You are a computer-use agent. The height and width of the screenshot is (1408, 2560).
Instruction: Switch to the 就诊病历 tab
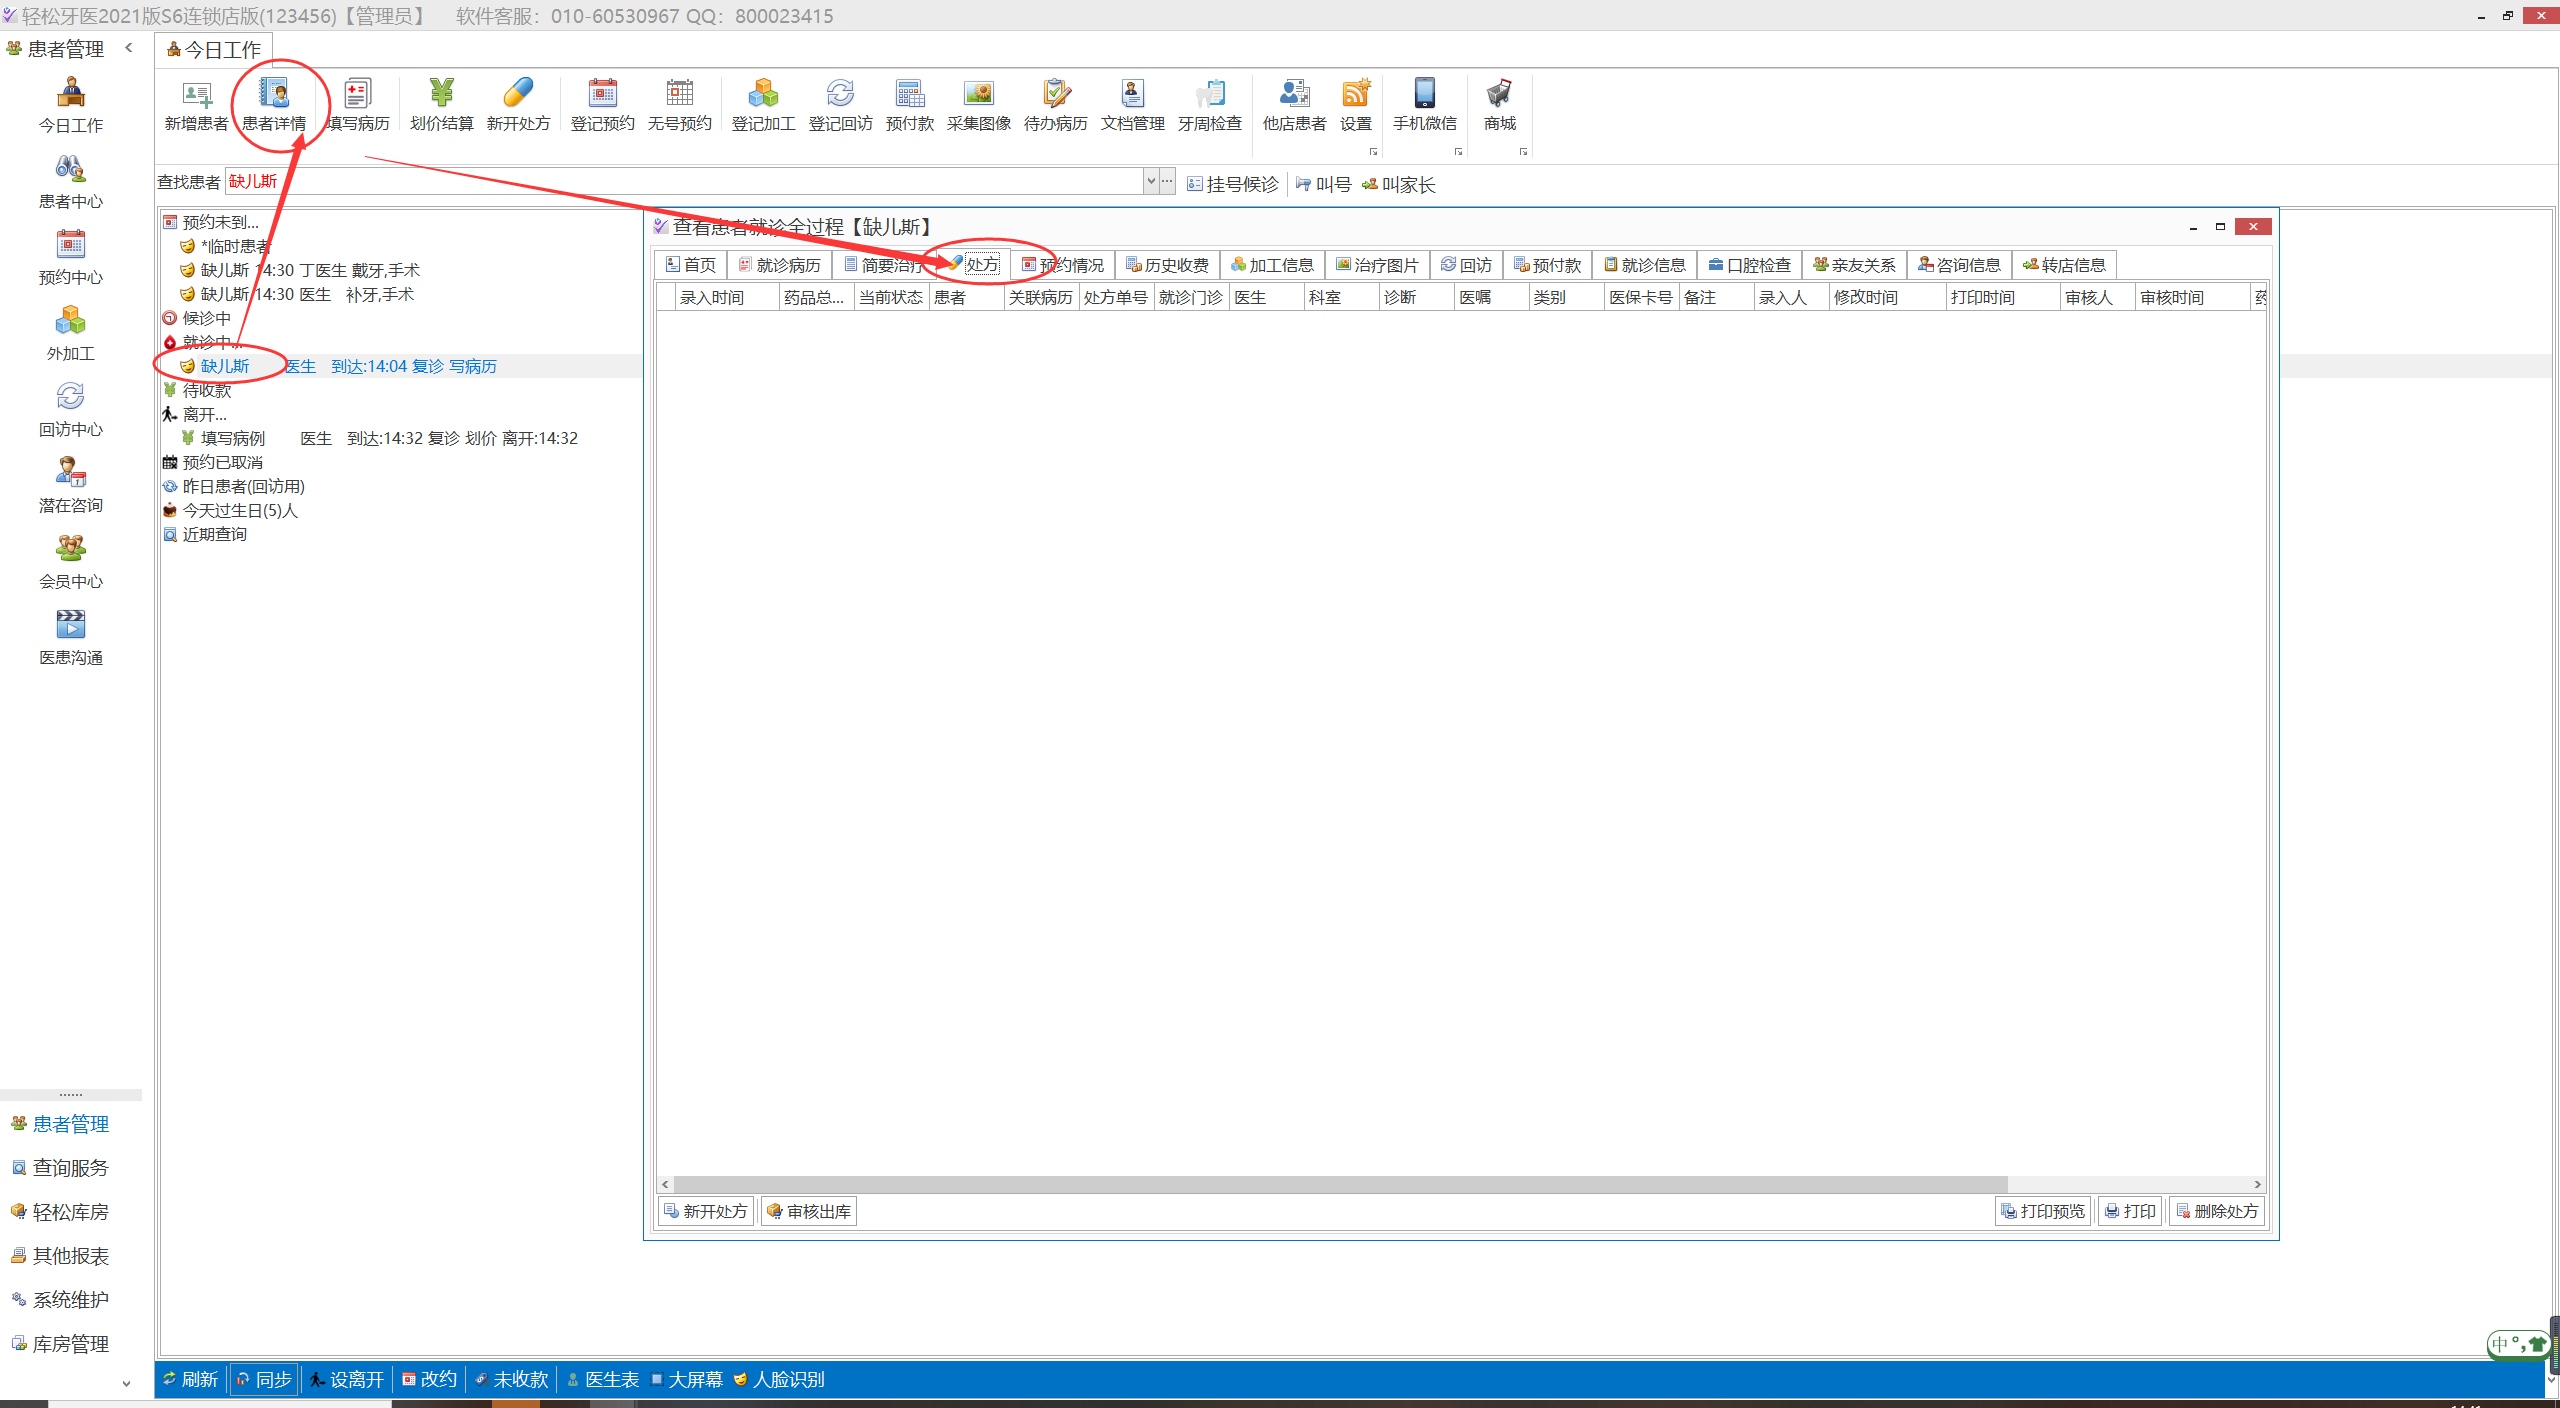(780, 265)
